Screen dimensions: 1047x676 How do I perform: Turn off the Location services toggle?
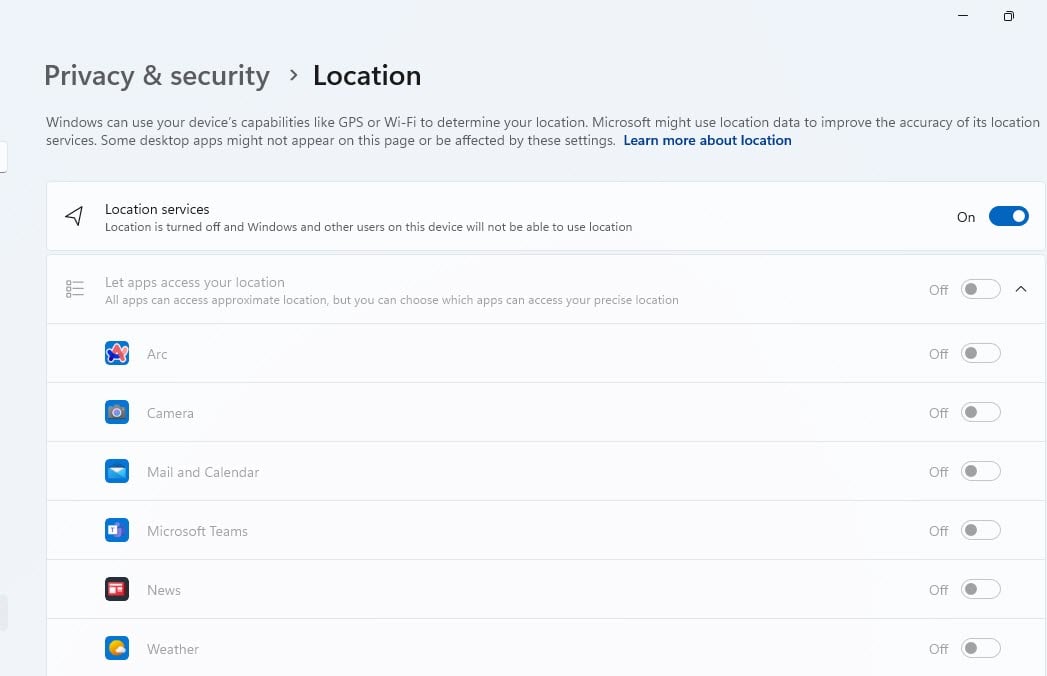coord(1008,216)
